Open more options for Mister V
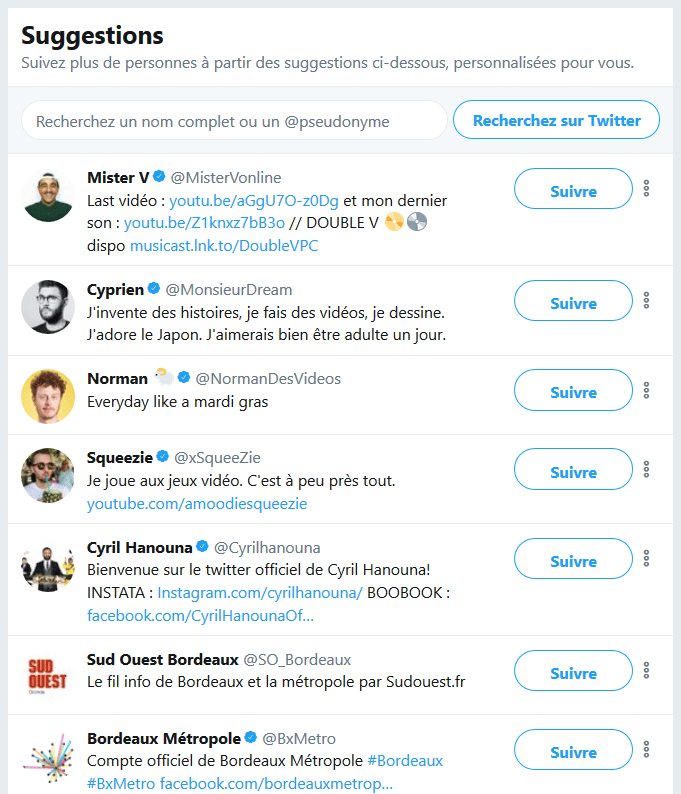The image size is (681, 794). [x=647, y=188]
